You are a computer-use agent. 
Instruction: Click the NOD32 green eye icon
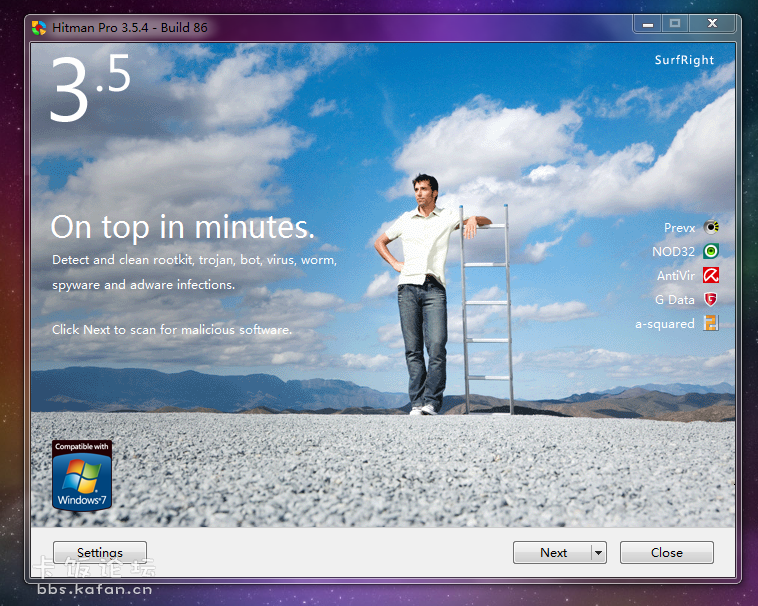(711, 251)
